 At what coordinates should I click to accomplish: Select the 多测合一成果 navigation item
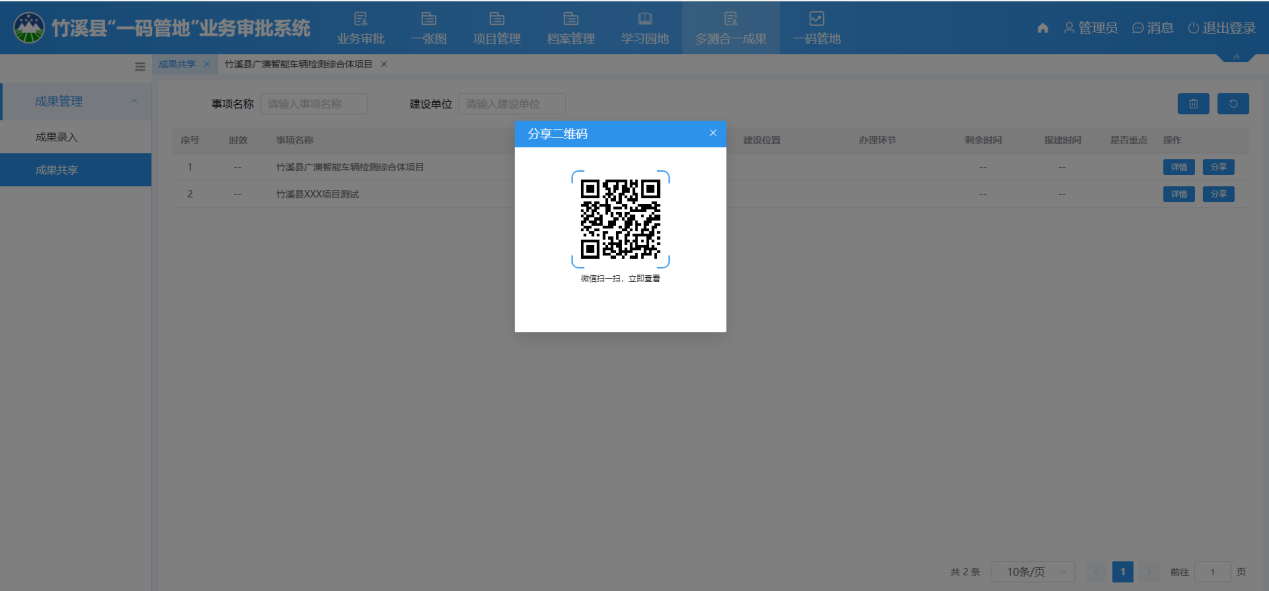(x=731, y=28)
